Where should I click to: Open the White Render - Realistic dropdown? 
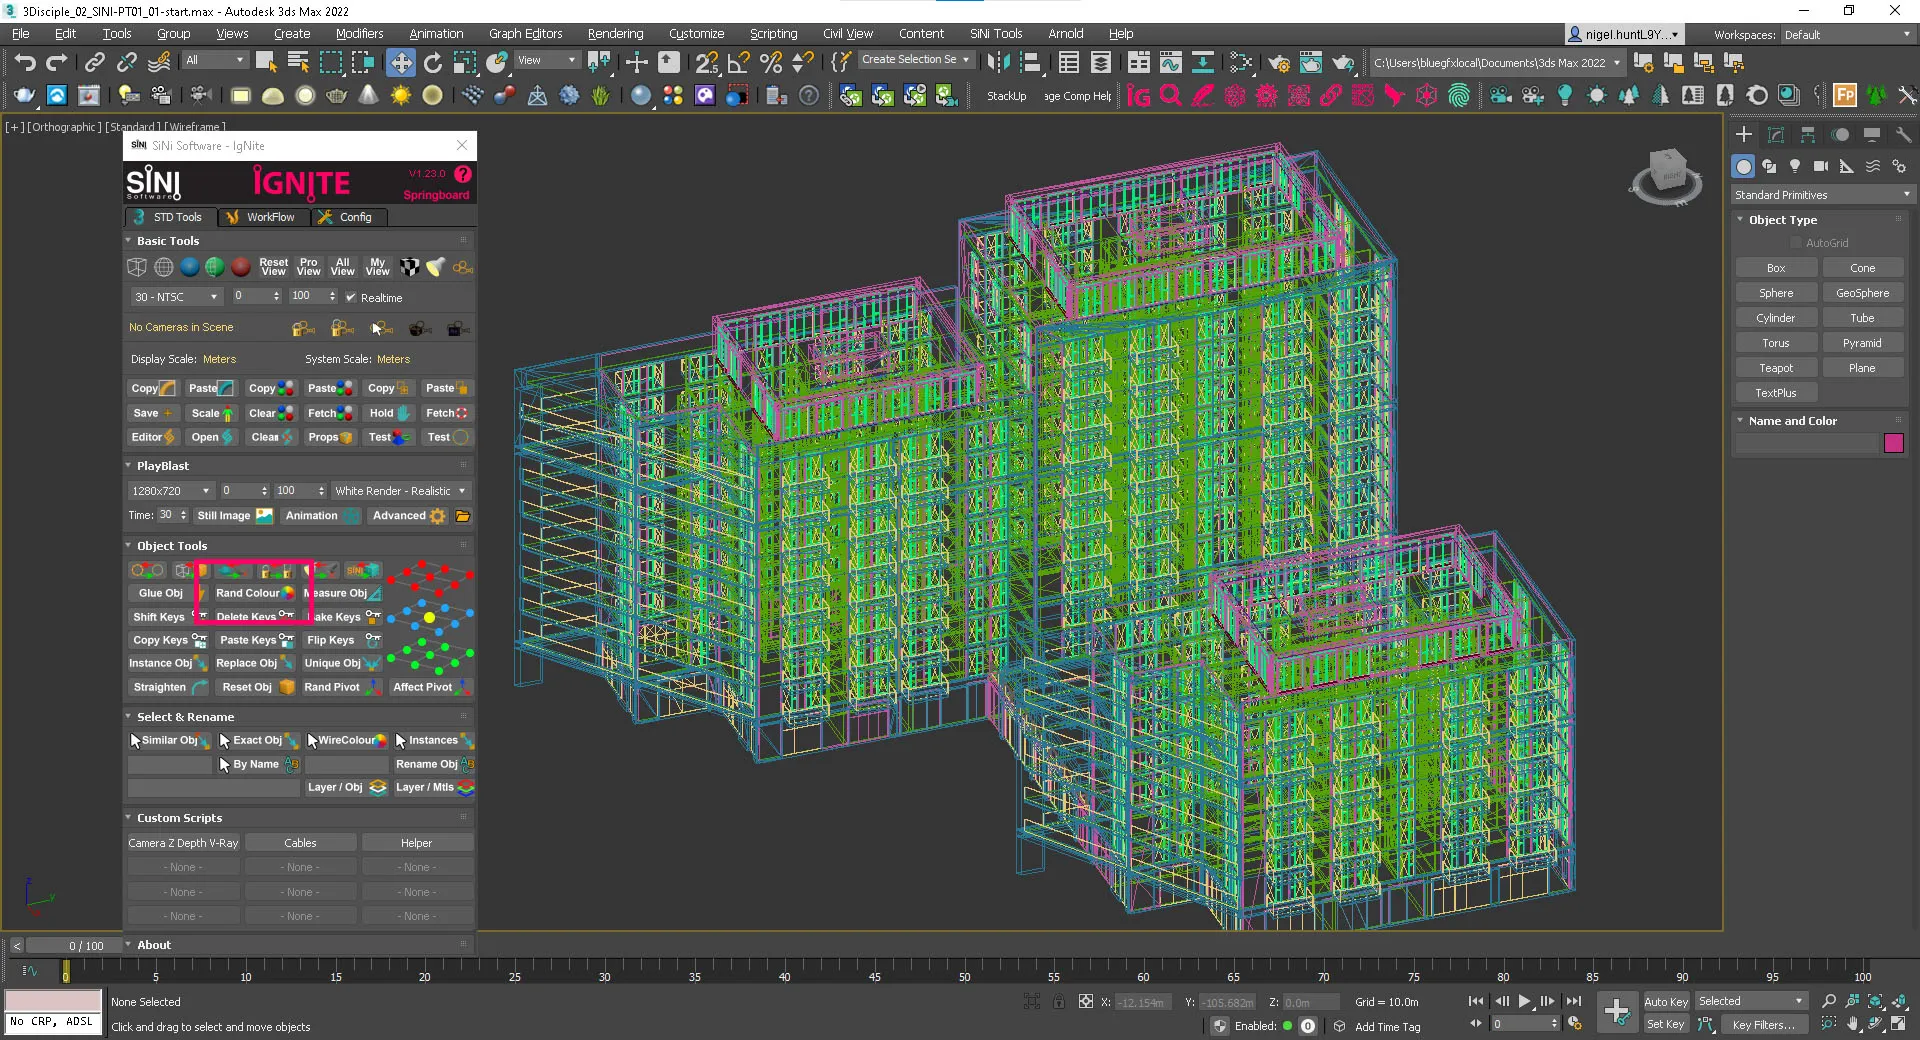click(x=400, y=491)
